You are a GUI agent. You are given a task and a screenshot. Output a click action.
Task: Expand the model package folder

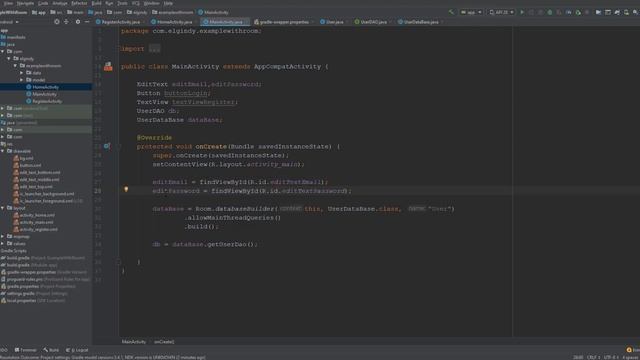pyautogui.click(x=22, y=80)
